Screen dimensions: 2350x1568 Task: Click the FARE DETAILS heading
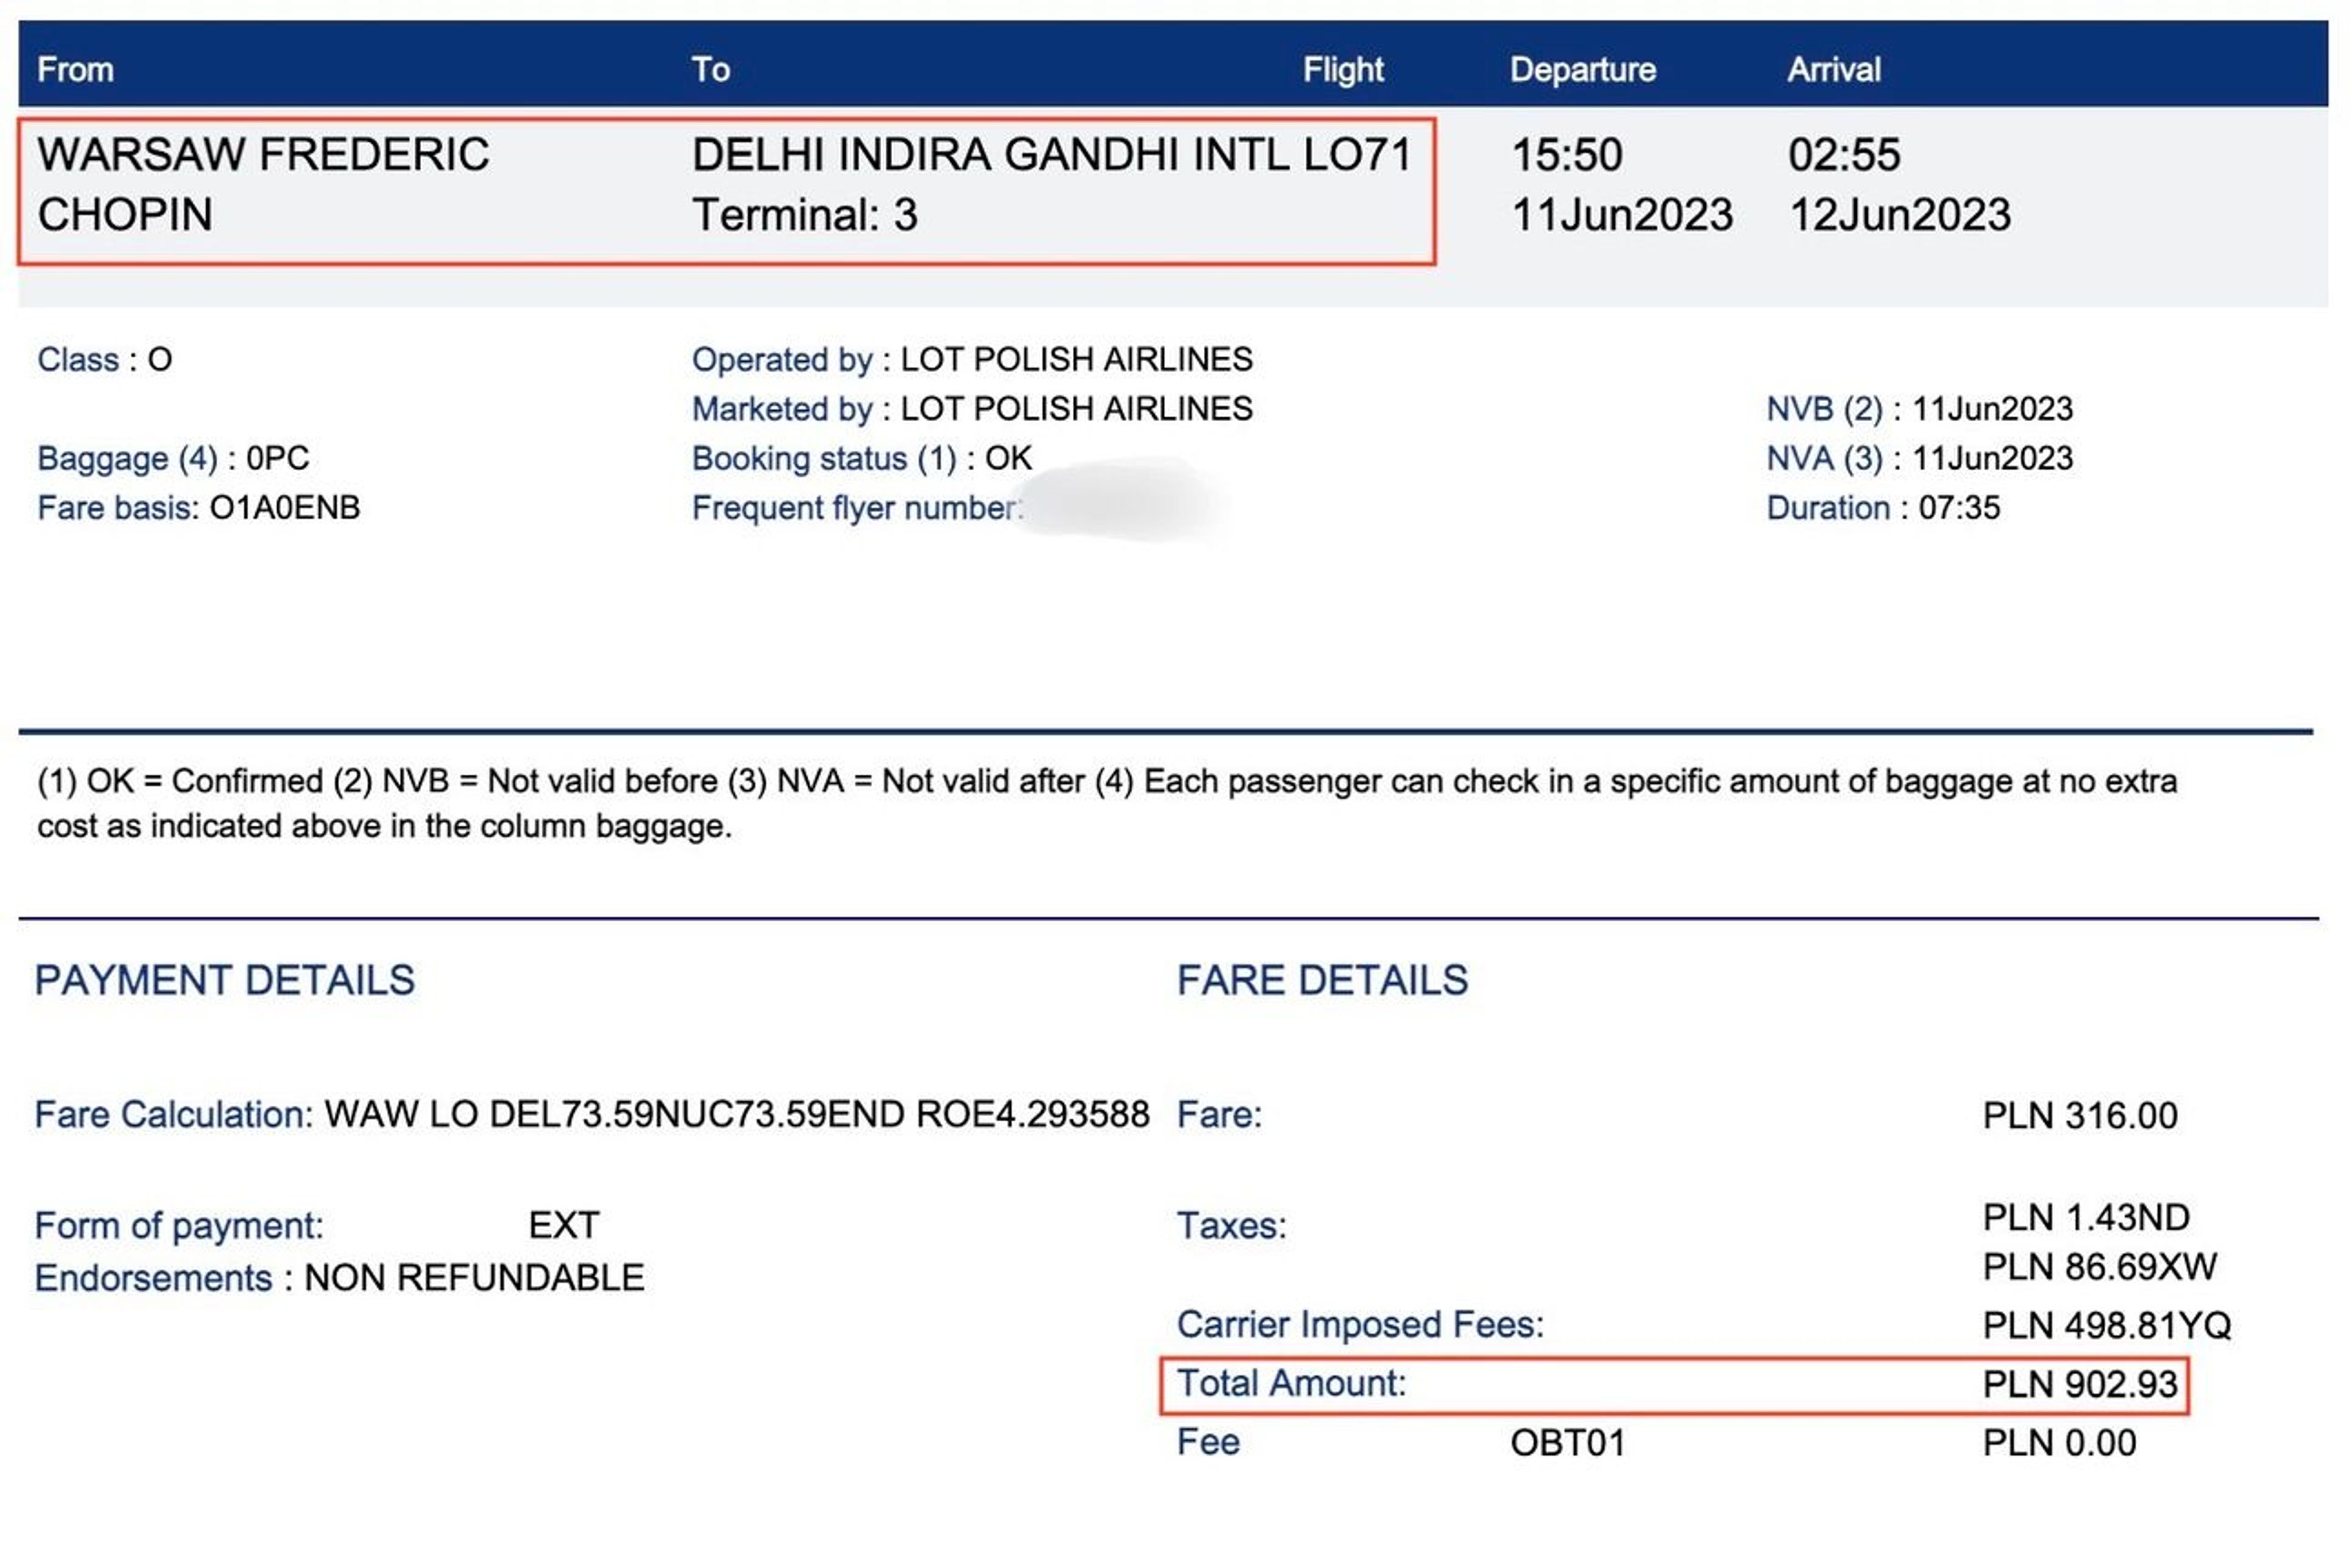[1322, 980]
